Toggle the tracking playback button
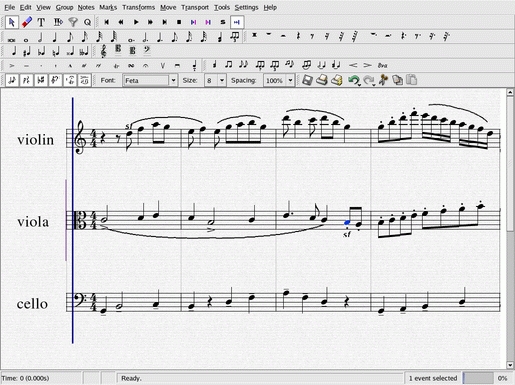515x385 pixels. pyautogui.click(x=237, y=22)
